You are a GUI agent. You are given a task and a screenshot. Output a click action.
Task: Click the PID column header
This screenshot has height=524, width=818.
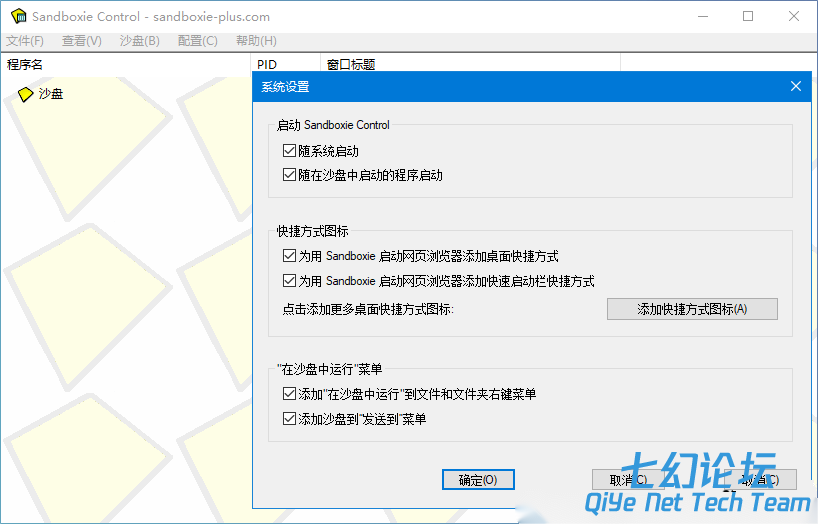coord(285,65)
